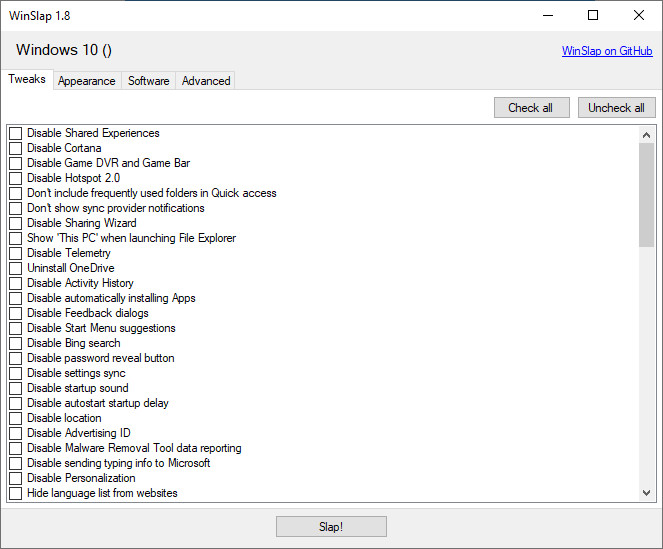The image size is (663, 549).
Task: Enable Disable settings sync checkbox
Action: pos(16,373)
